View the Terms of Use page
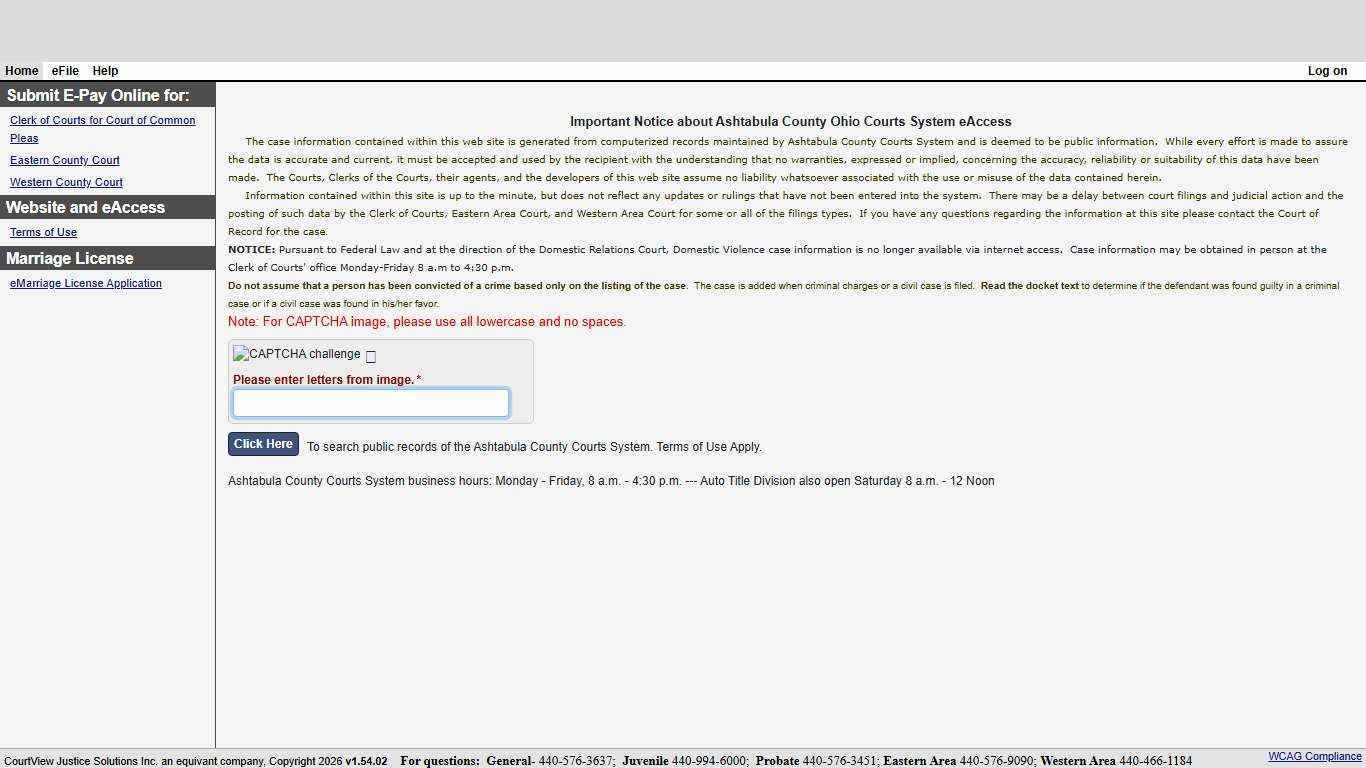The height and width of the screenshot is (768, 1366). click(x=43, y=232)
